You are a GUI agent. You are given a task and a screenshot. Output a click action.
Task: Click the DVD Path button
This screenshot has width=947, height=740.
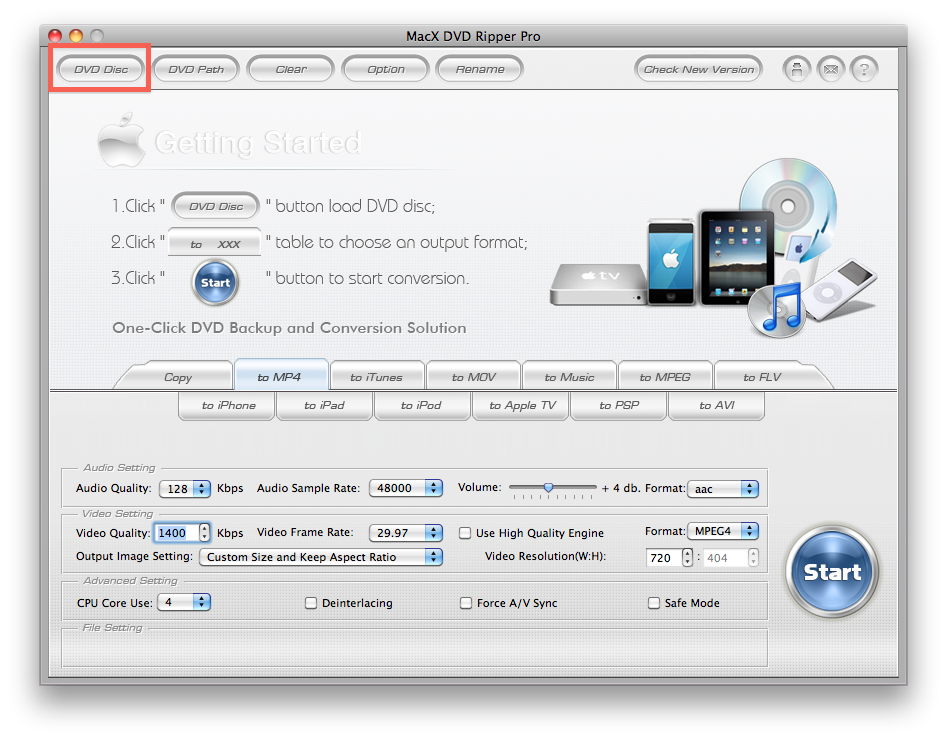click(196, 69)
